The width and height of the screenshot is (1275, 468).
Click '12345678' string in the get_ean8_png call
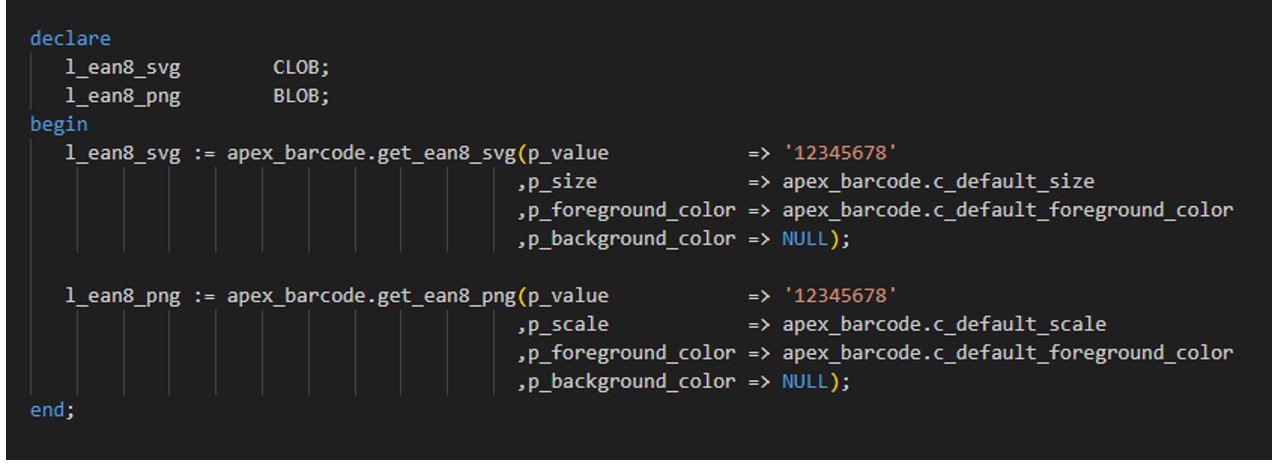[840, 296]
